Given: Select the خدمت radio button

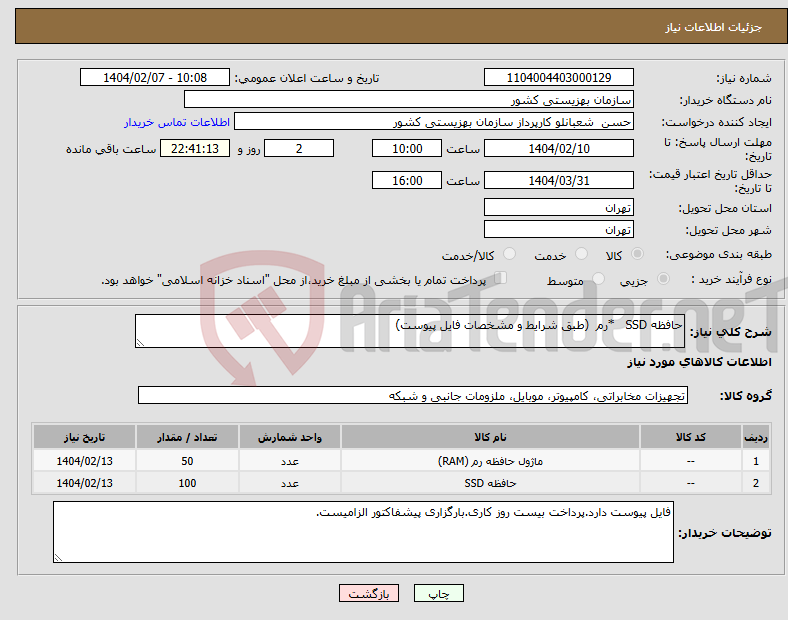Looking at the screenshot, I should (x=581, y=254).
